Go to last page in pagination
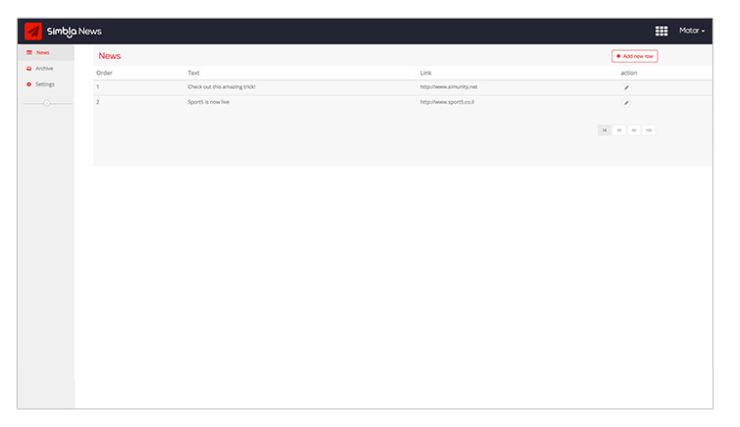Screen dimensions: 740x427 [x=649, y=130]
